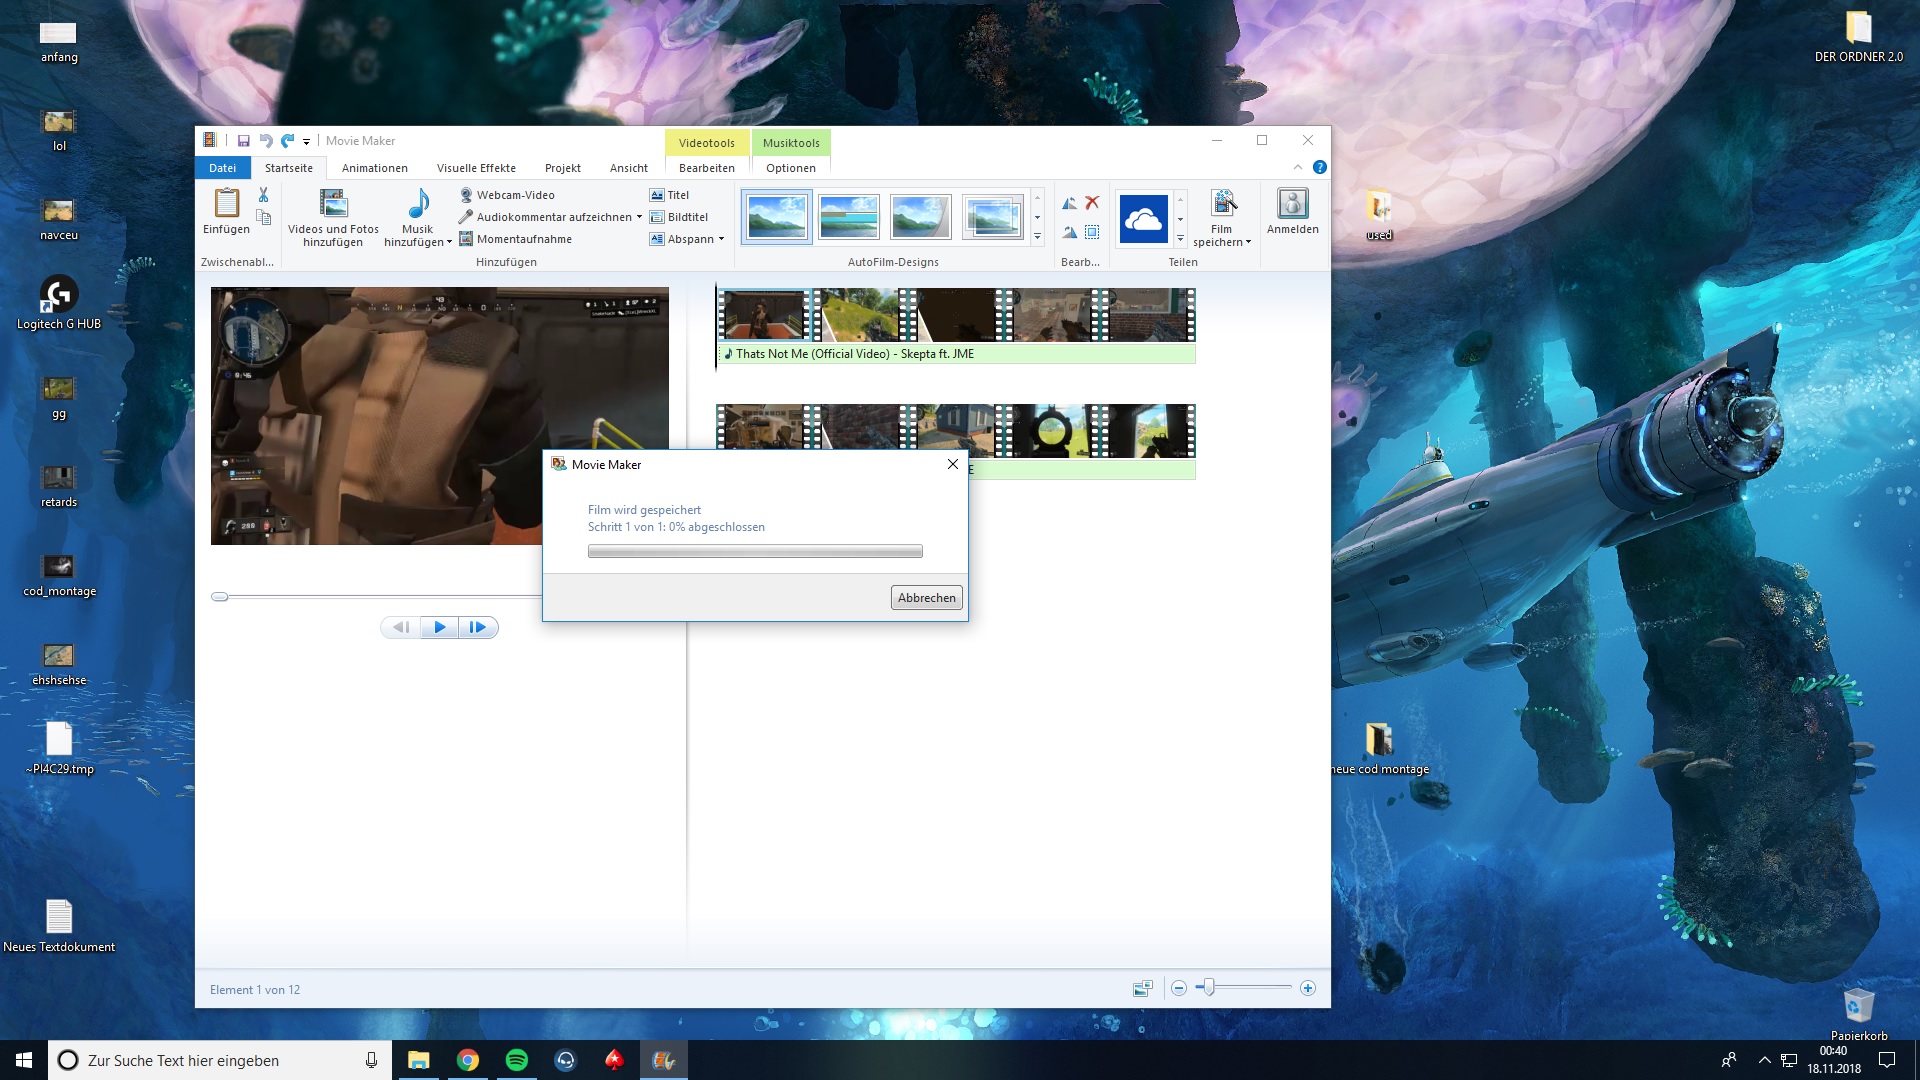Open the blue Datei menu button
Viewport: 1920px width, 1080px height.
[222, 168]
